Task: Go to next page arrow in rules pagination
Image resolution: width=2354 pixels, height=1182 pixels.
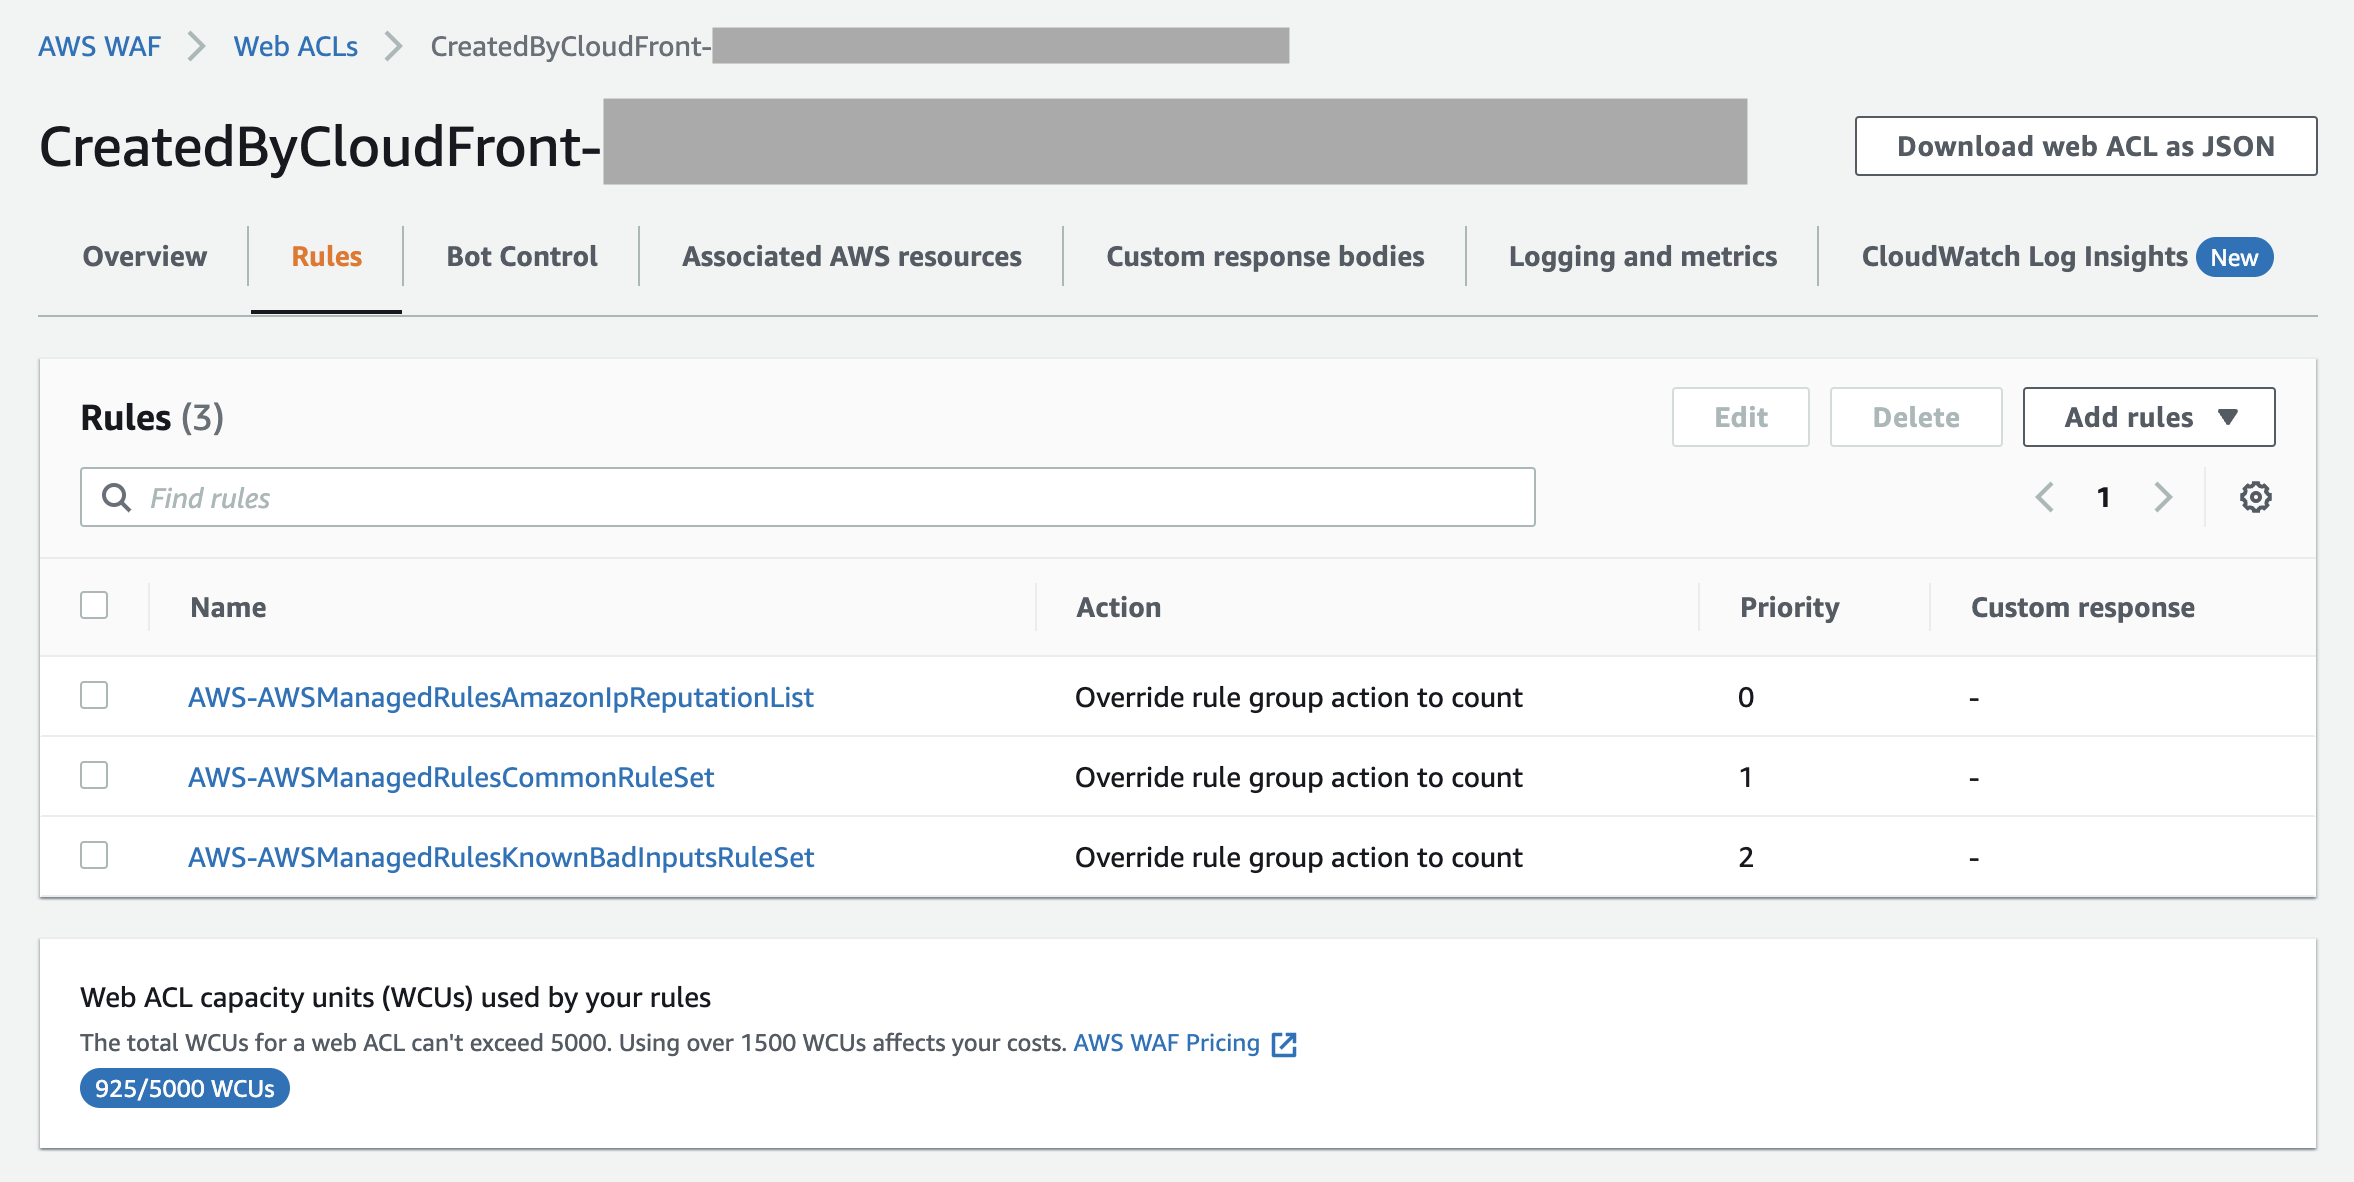Action: click(2163, 497)
